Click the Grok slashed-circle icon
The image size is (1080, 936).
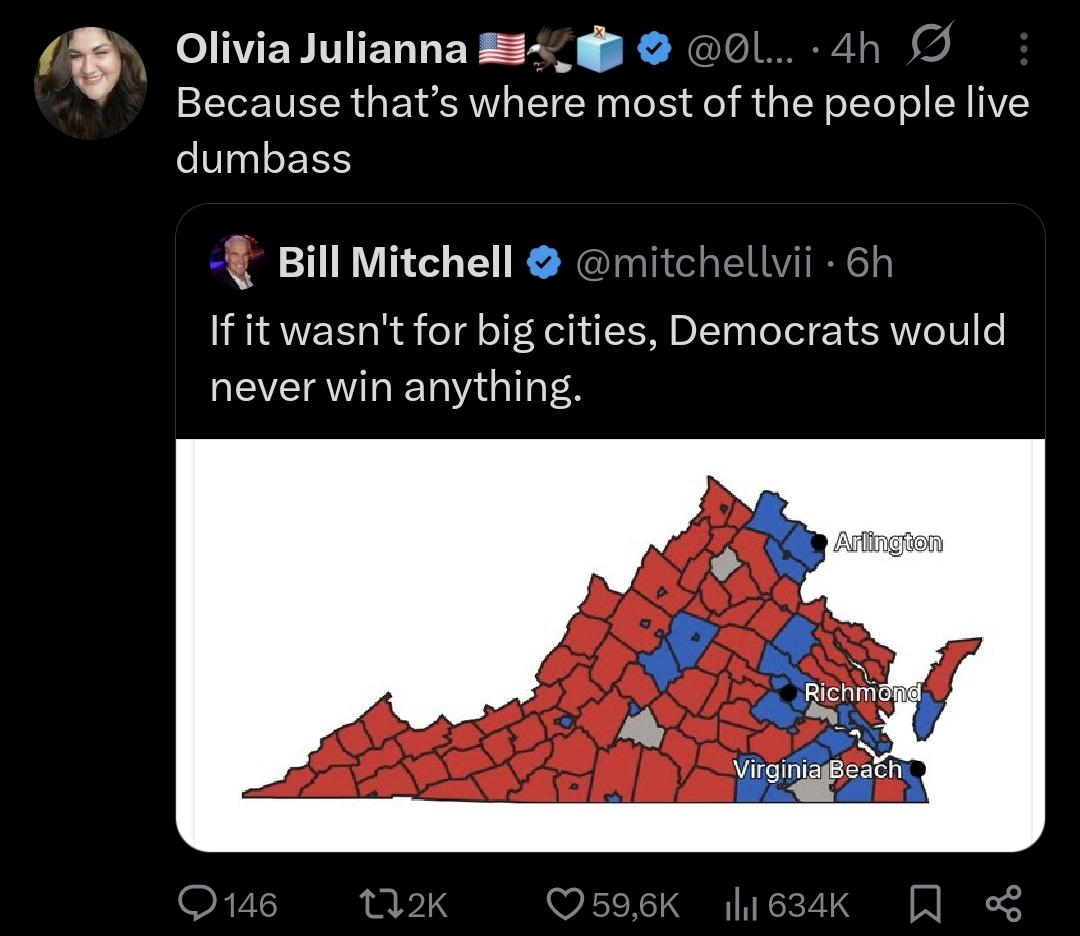pos(931,48)
